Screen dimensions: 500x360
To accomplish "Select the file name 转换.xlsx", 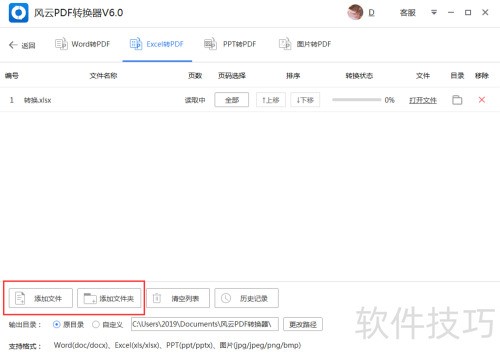I will 38,100.
